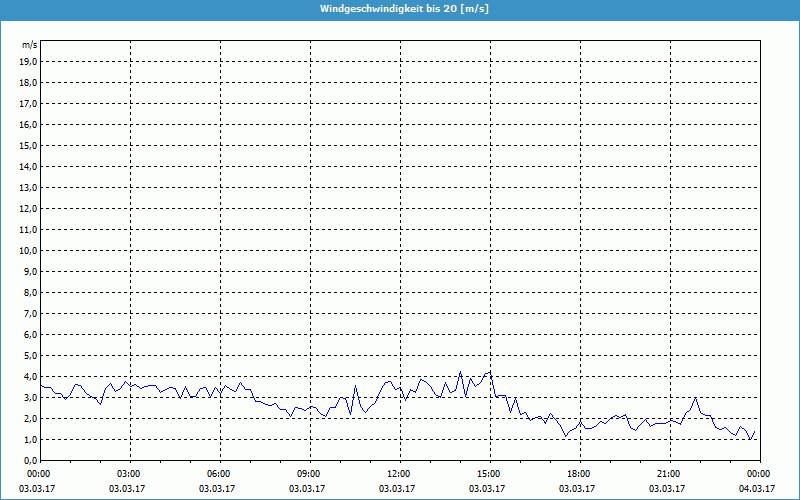Click the m/s unit label above y-axis

29,45
